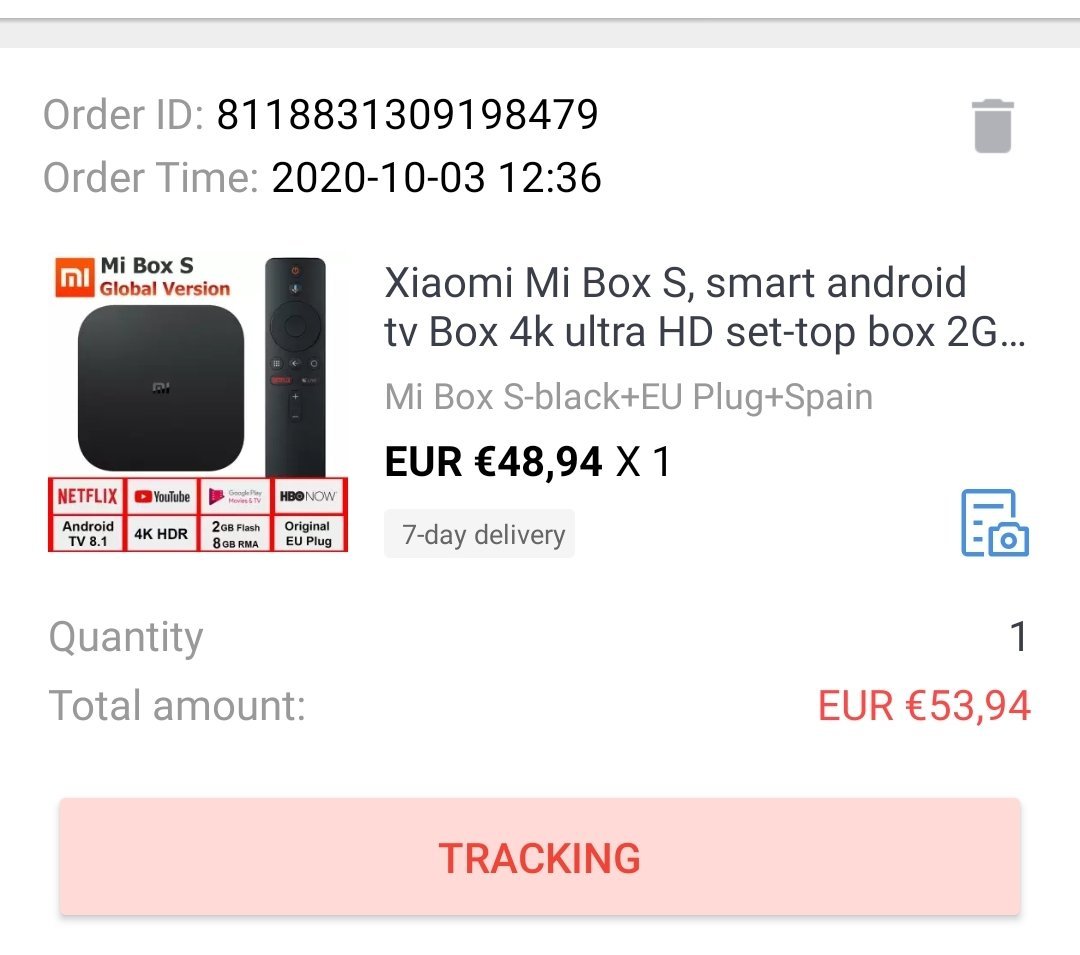This screenshot has height=955, width=1080.
Task: Tap the Android TV 8.1 label
Action: click(87, 534)
